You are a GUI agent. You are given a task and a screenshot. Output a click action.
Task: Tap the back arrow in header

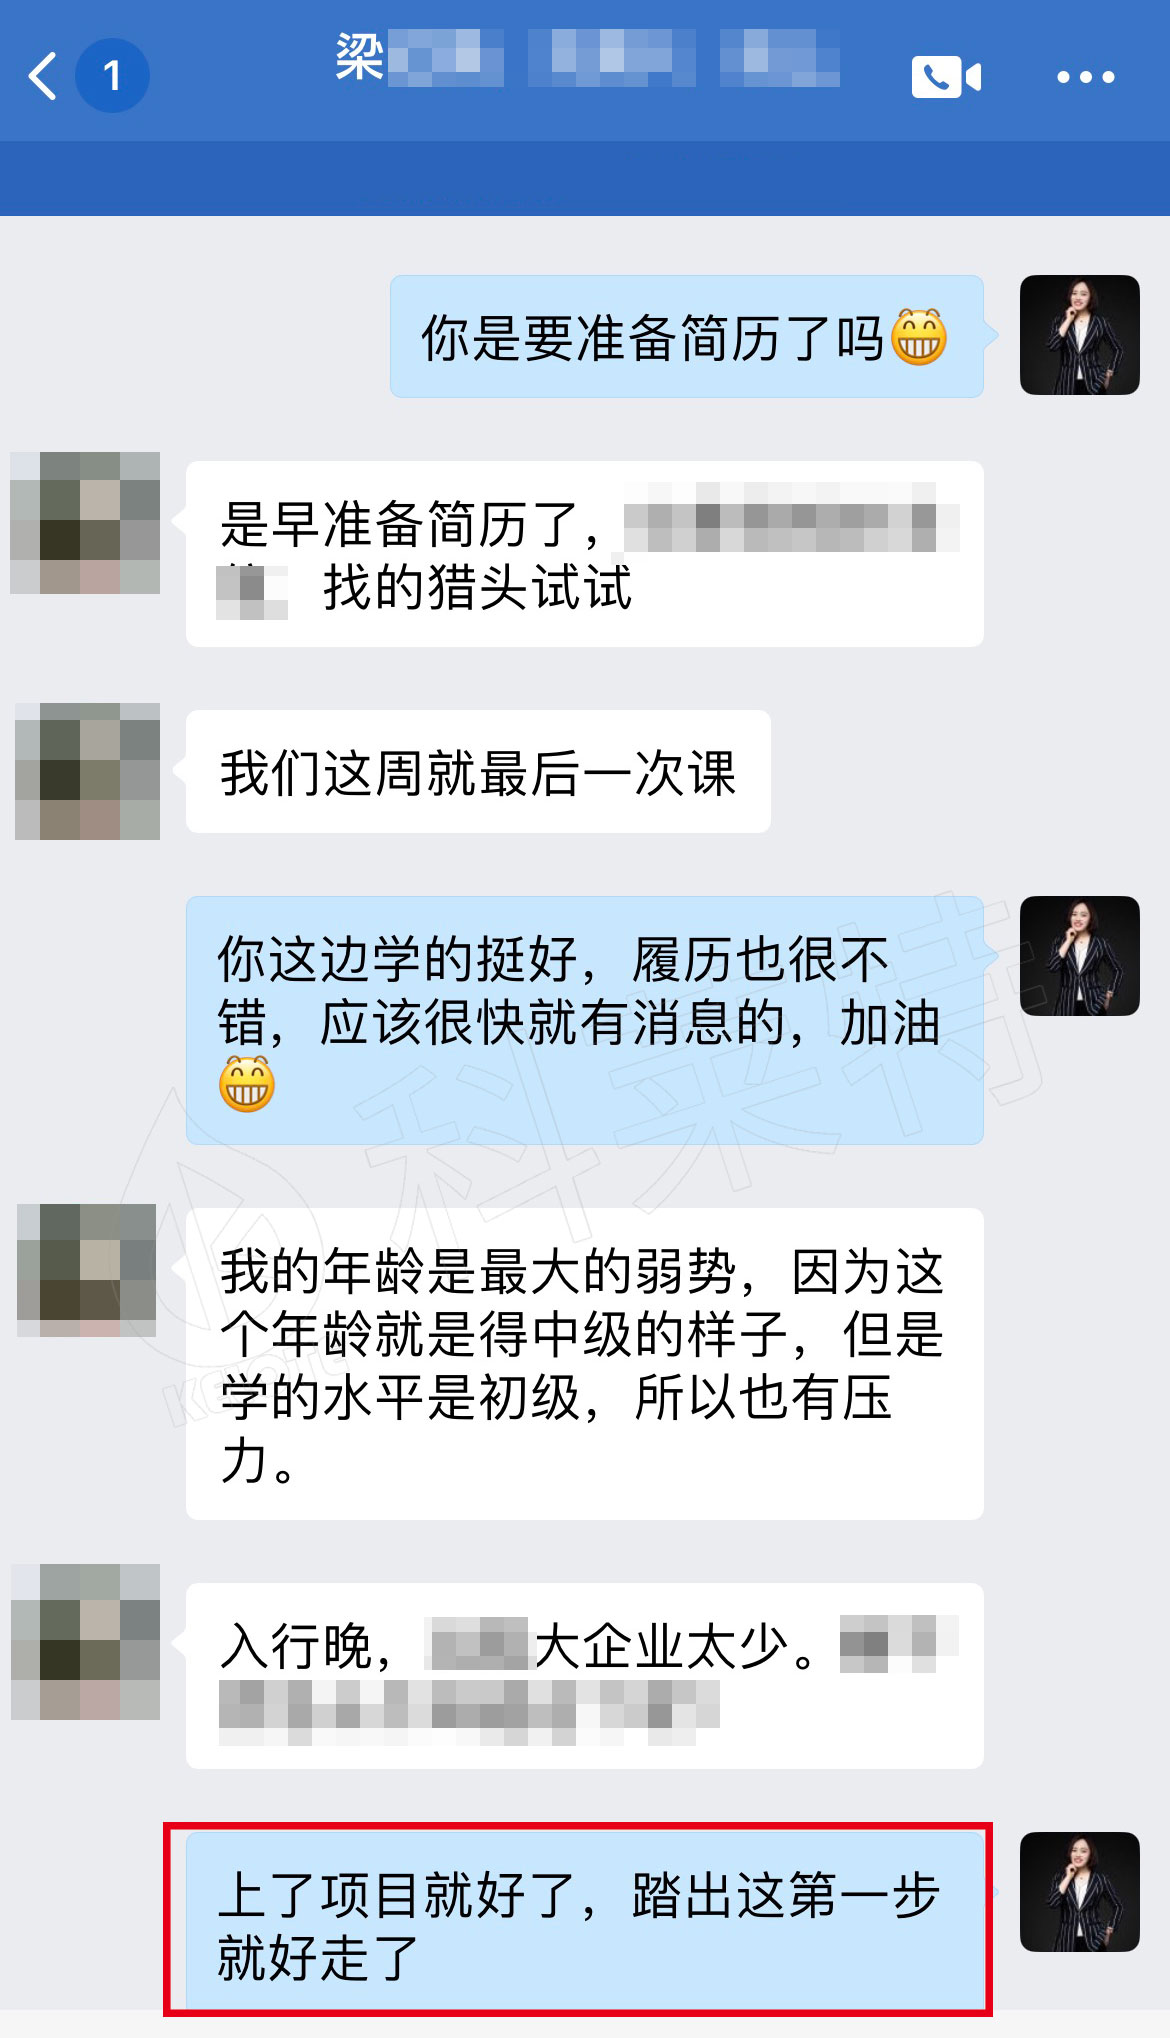click(x=42, y=76)
